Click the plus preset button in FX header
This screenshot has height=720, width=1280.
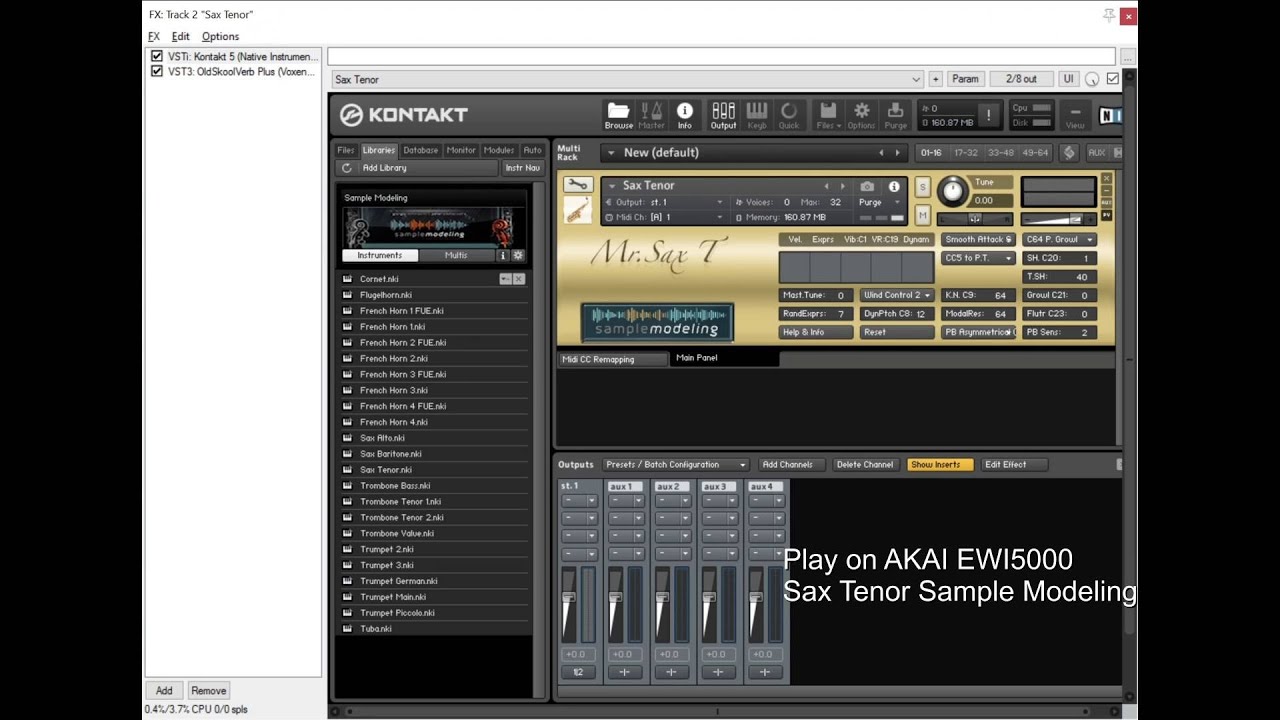935,79
